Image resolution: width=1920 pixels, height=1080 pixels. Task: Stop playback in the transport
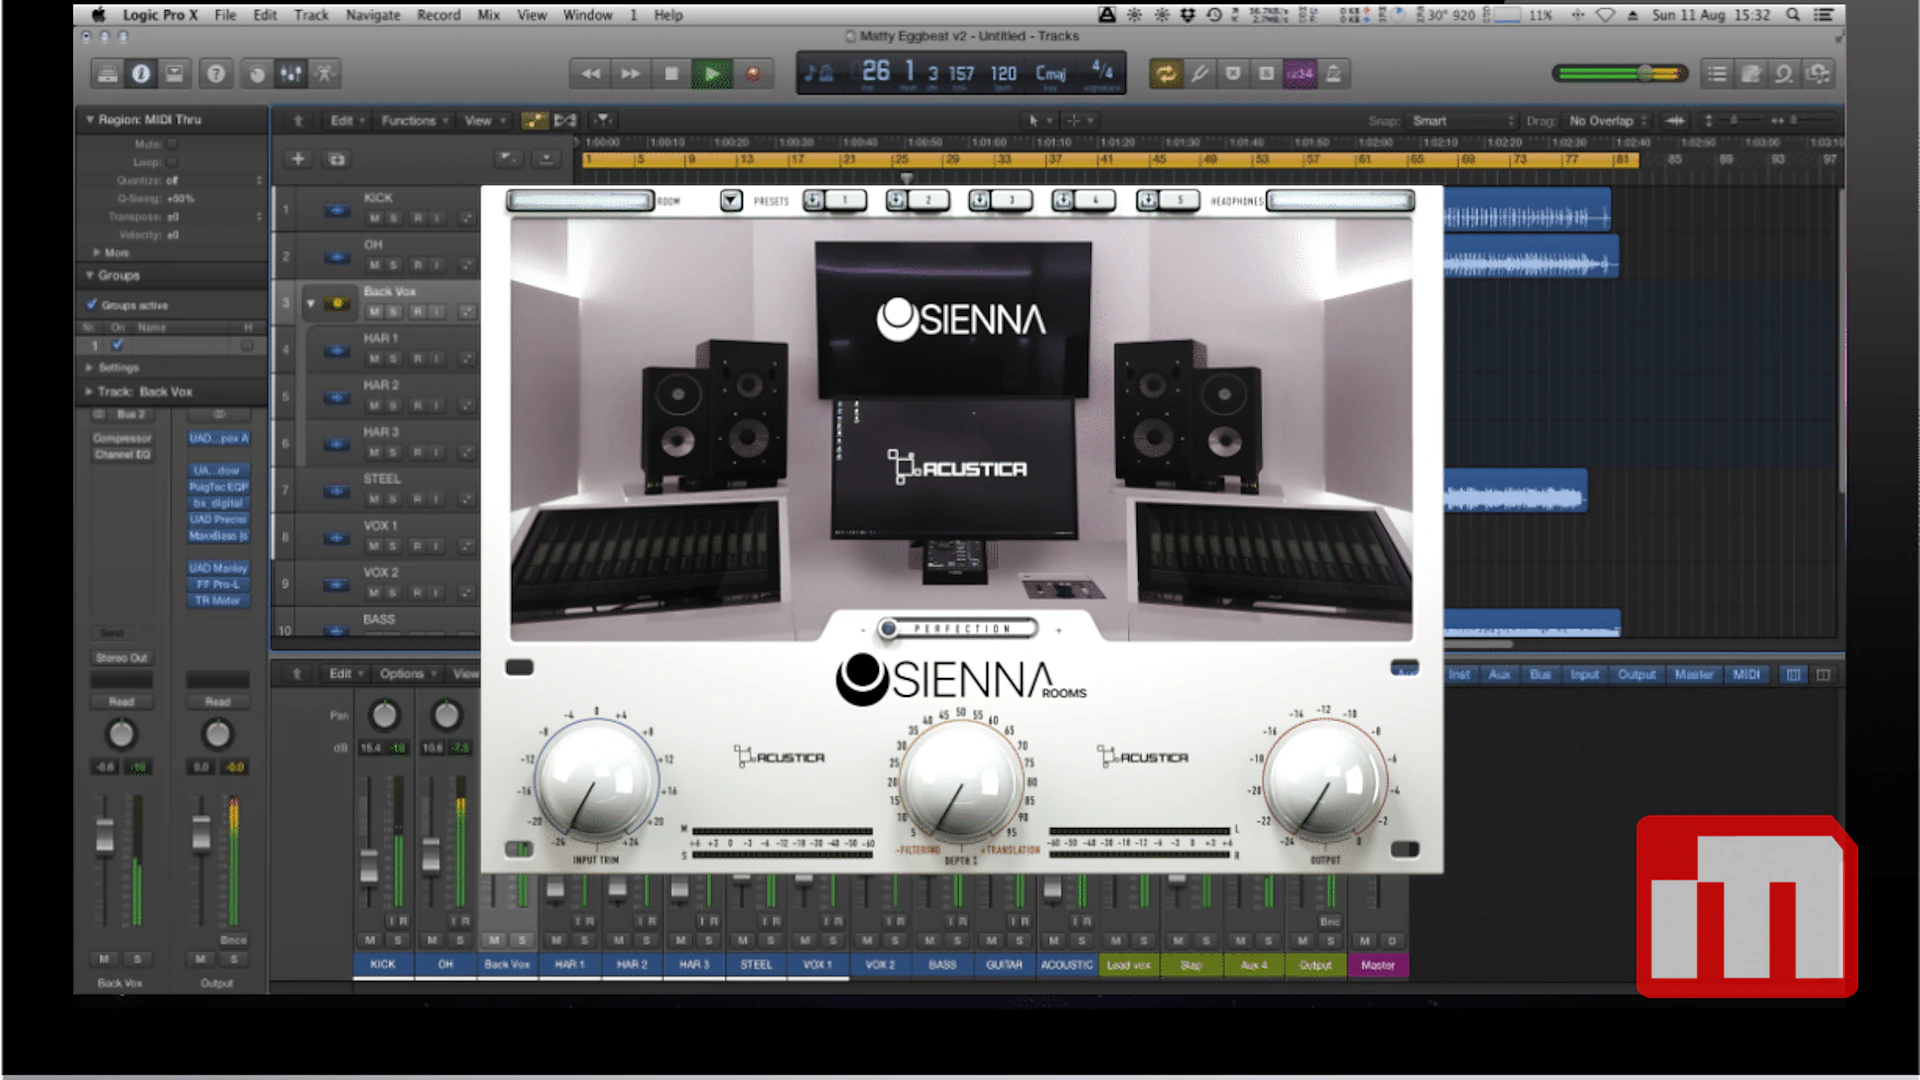click(672, 73)
